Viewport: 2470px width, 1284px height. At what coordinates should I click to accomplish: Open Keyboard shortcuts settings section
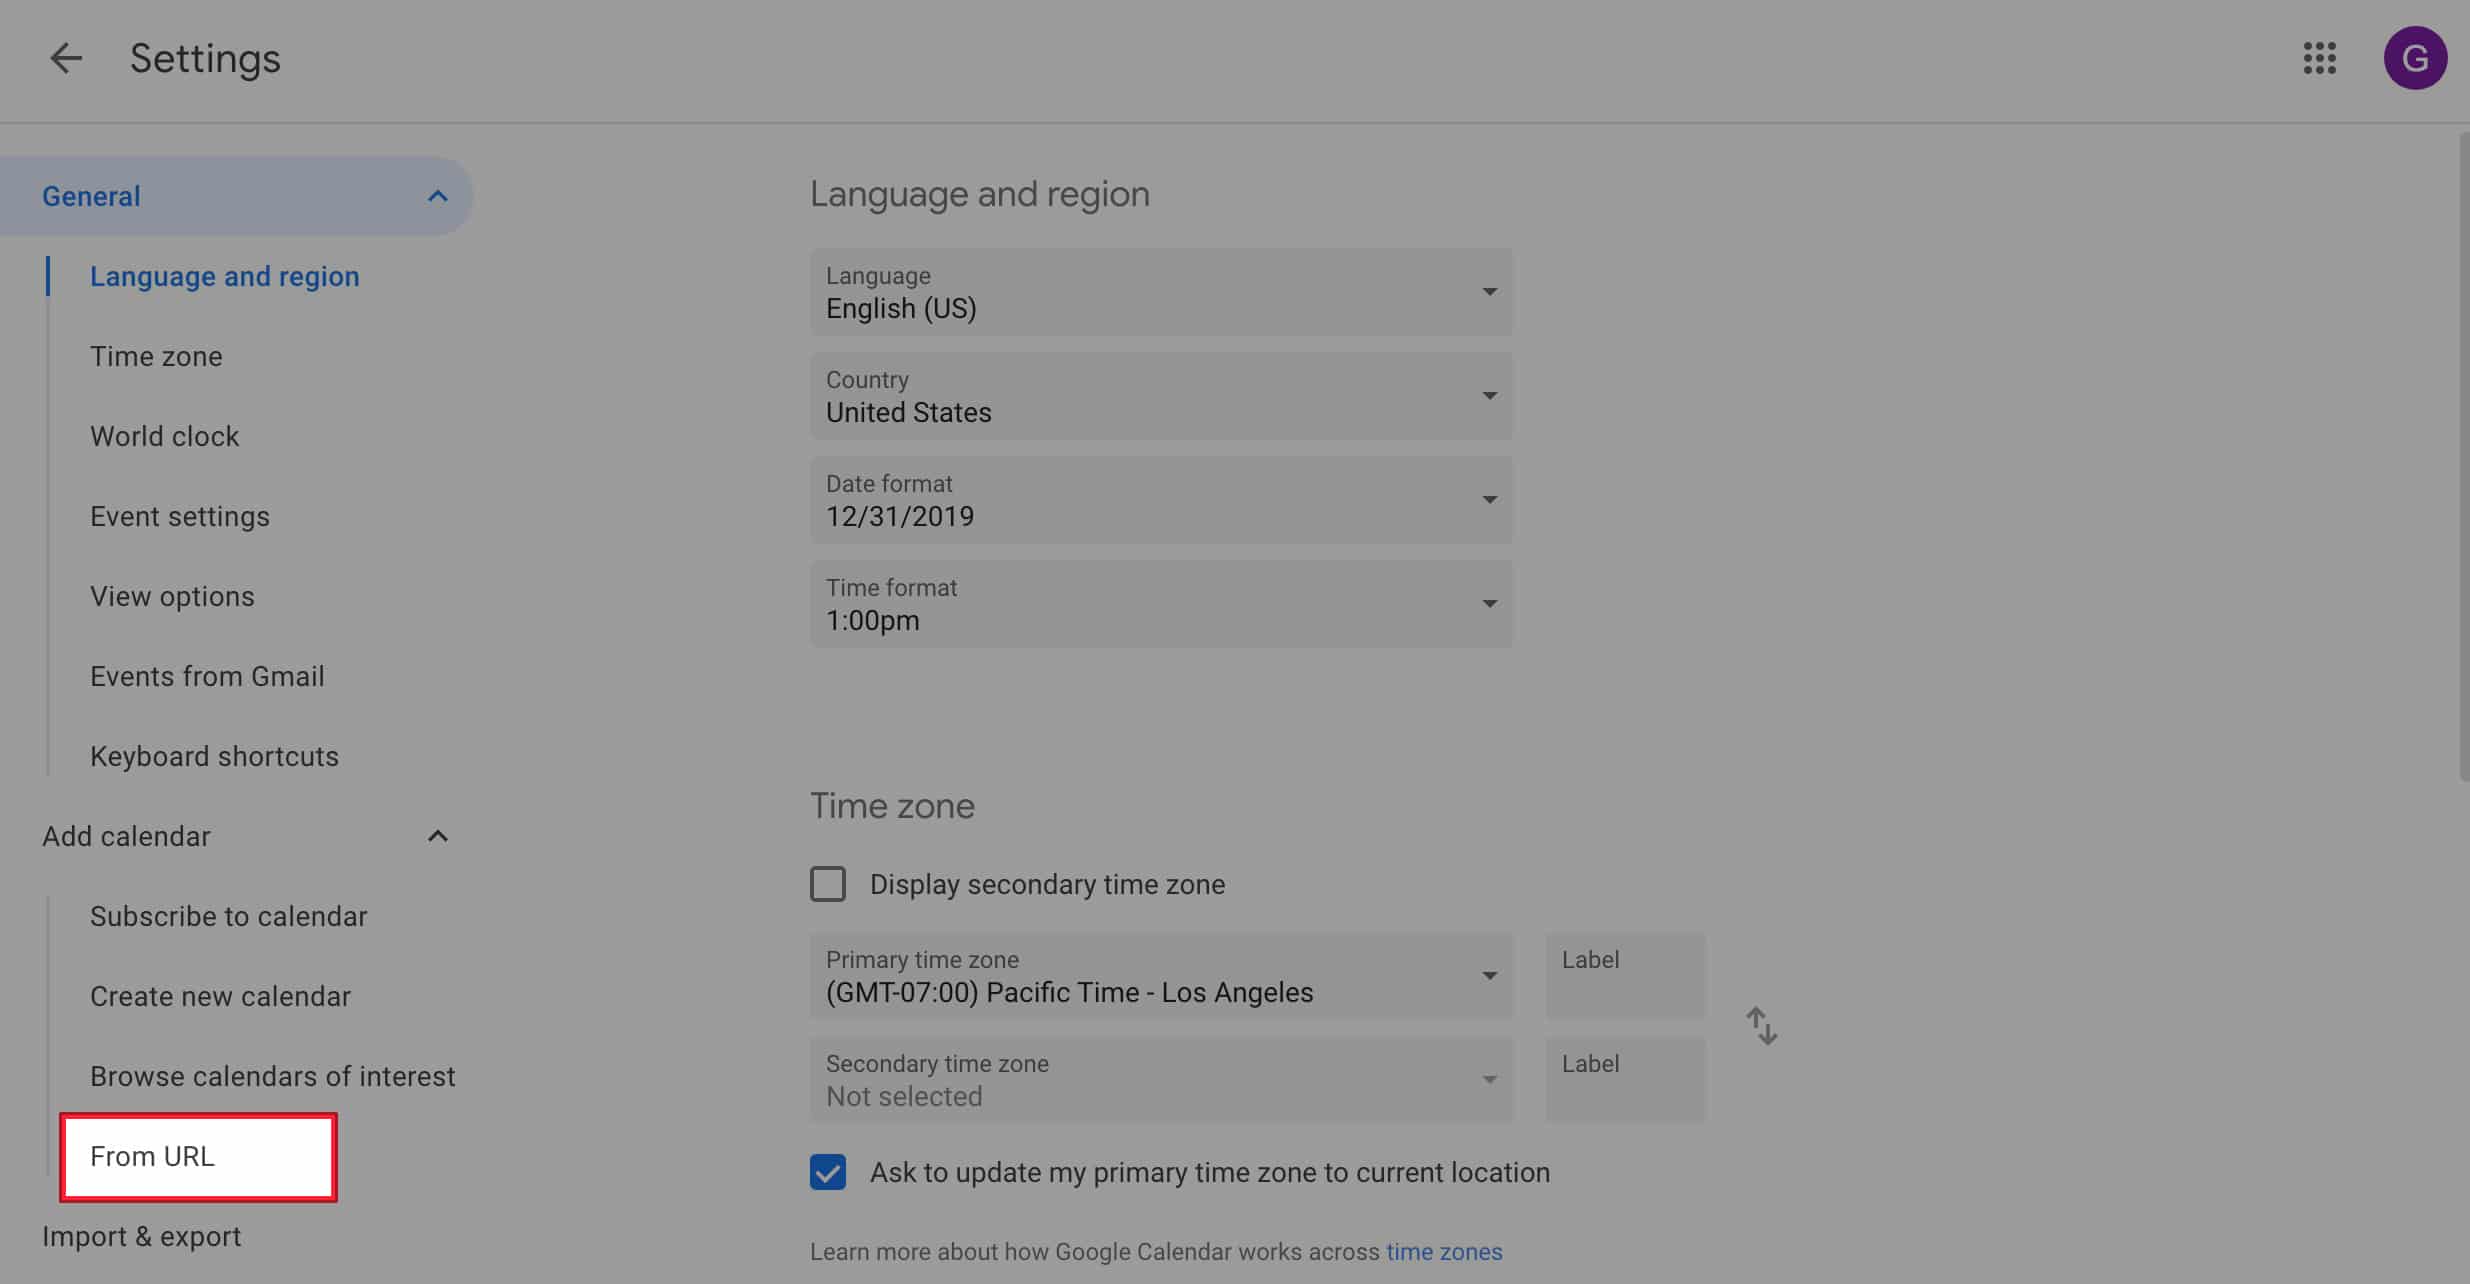pos(214,756)
